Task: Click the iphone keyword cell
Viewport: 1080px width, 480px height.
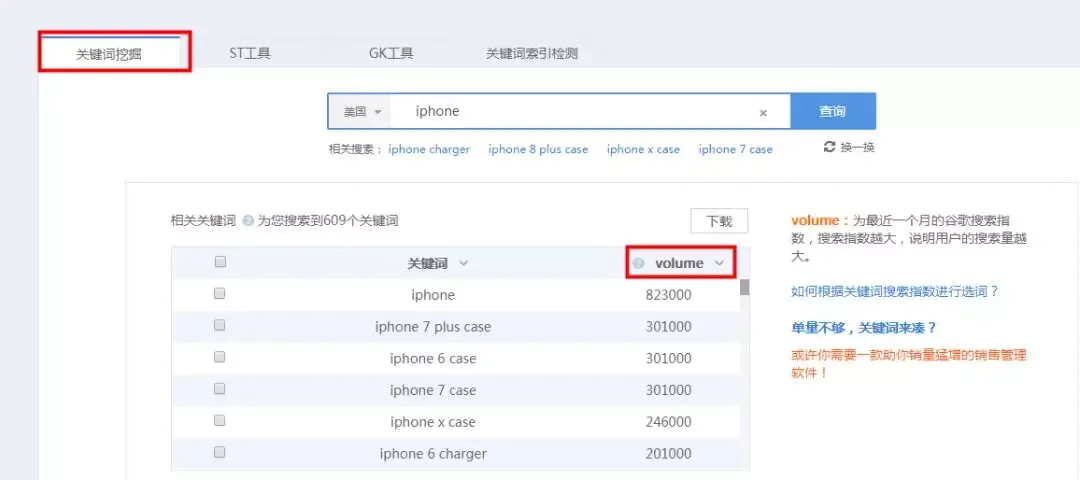Action: [433, 295]
